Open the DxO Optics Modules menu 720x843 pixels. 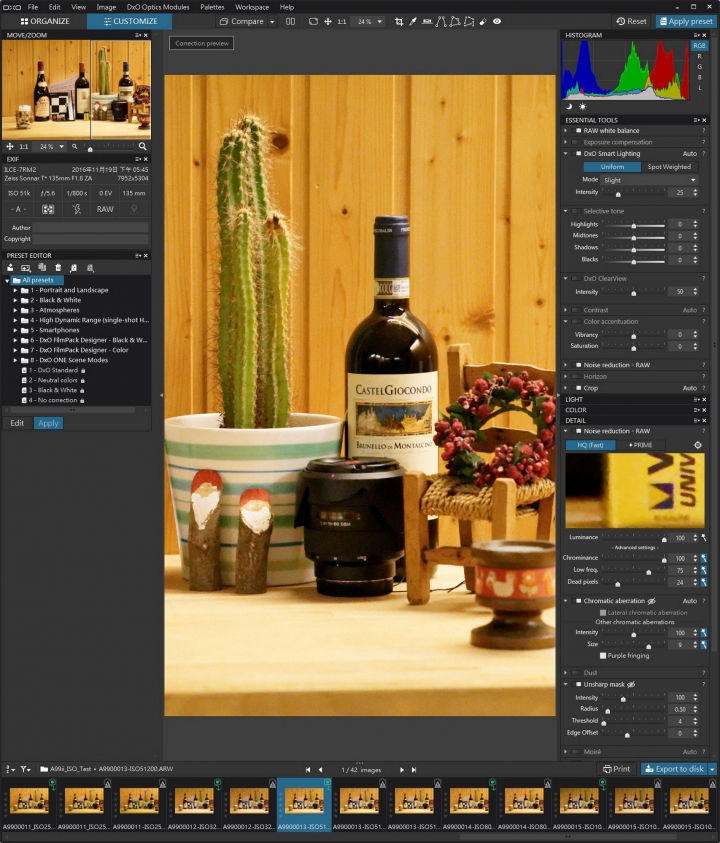point(158,7)
